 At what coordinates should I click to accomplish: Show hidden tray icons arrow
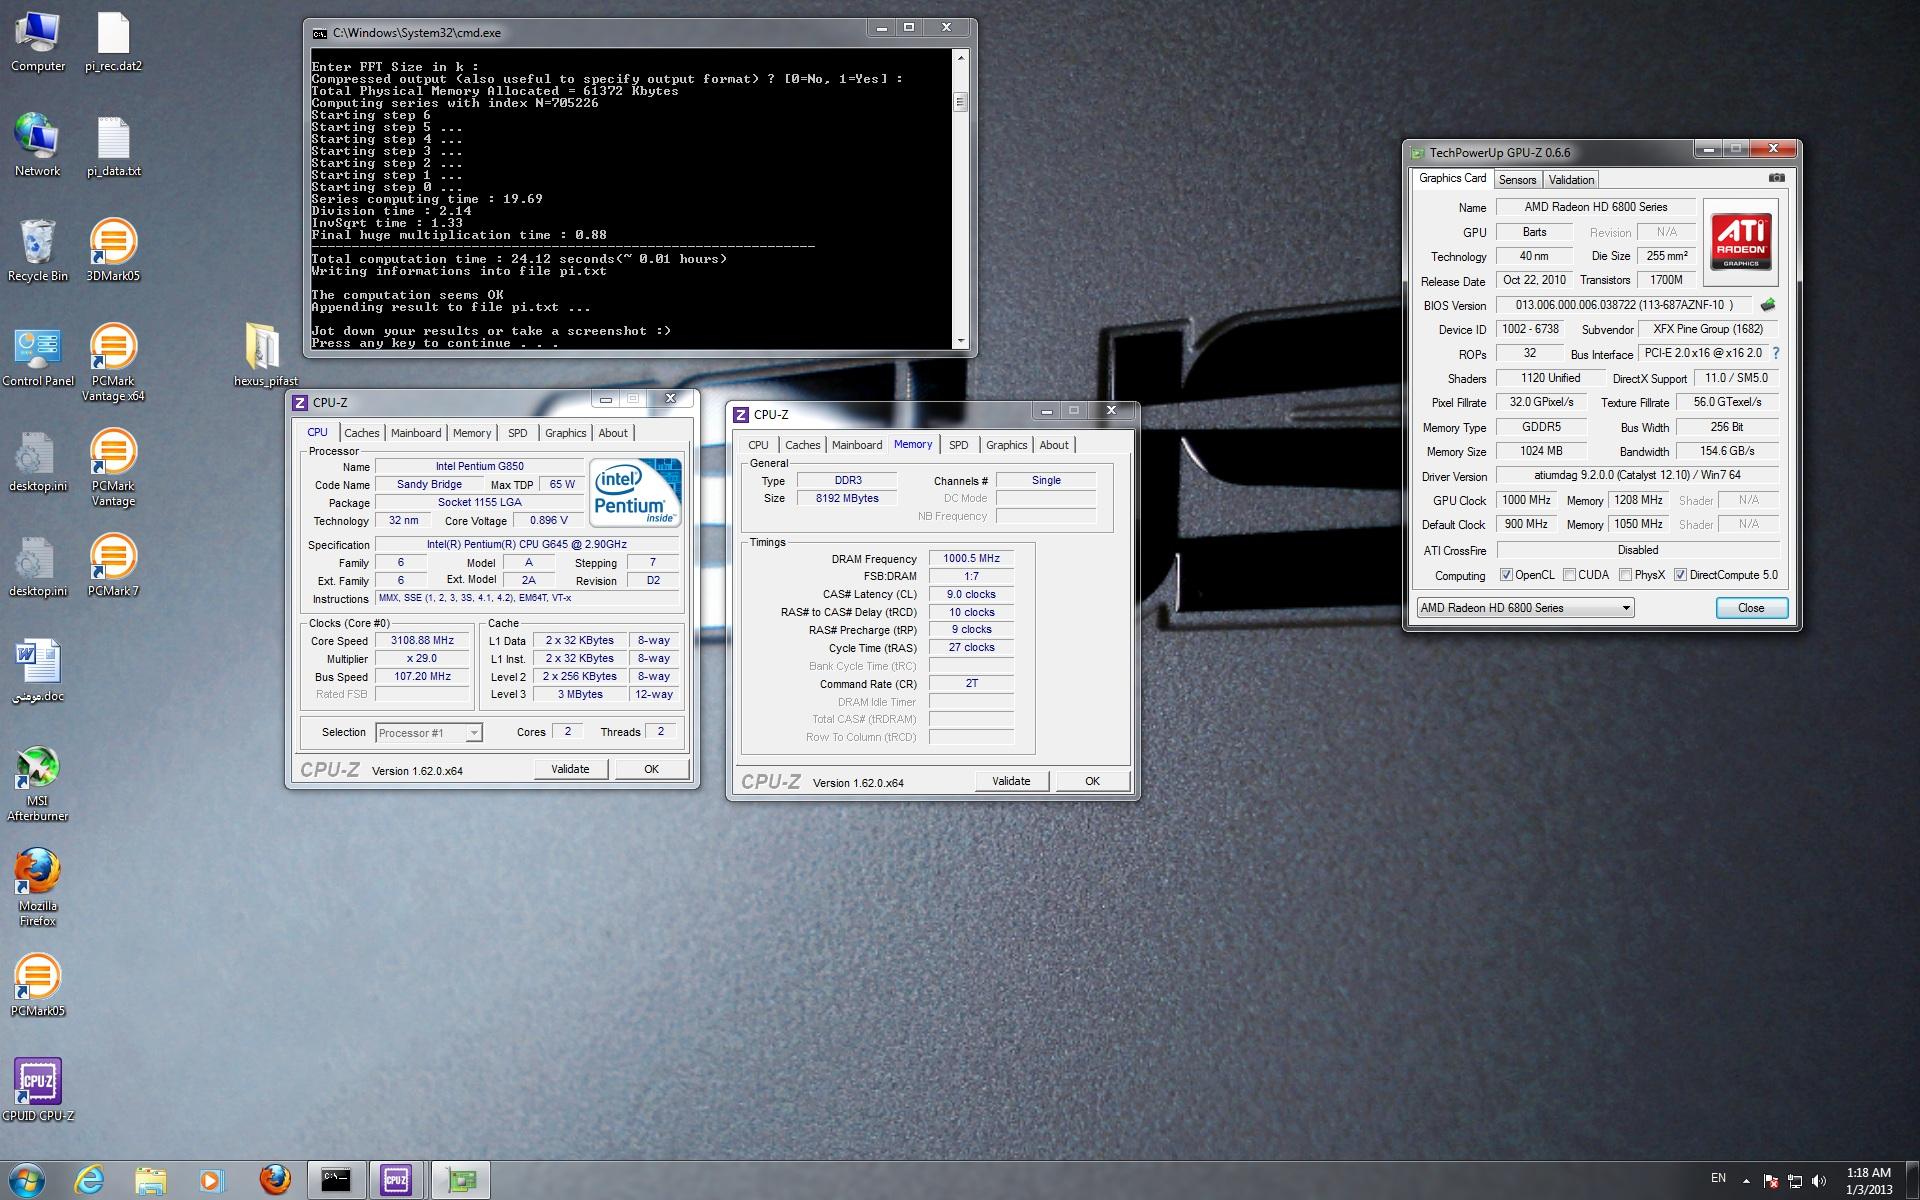coord(1746,1181)
